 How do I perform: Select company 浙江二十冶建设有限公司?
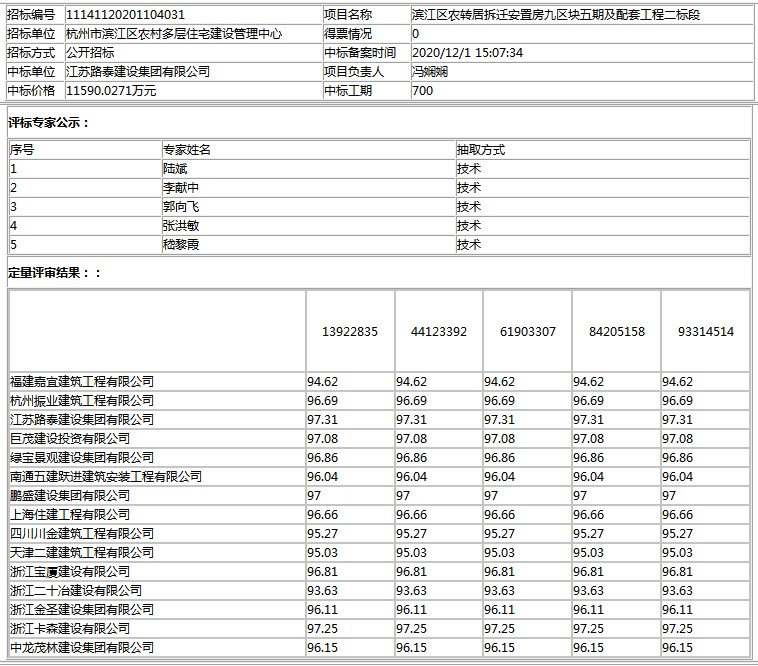[76, 591]
